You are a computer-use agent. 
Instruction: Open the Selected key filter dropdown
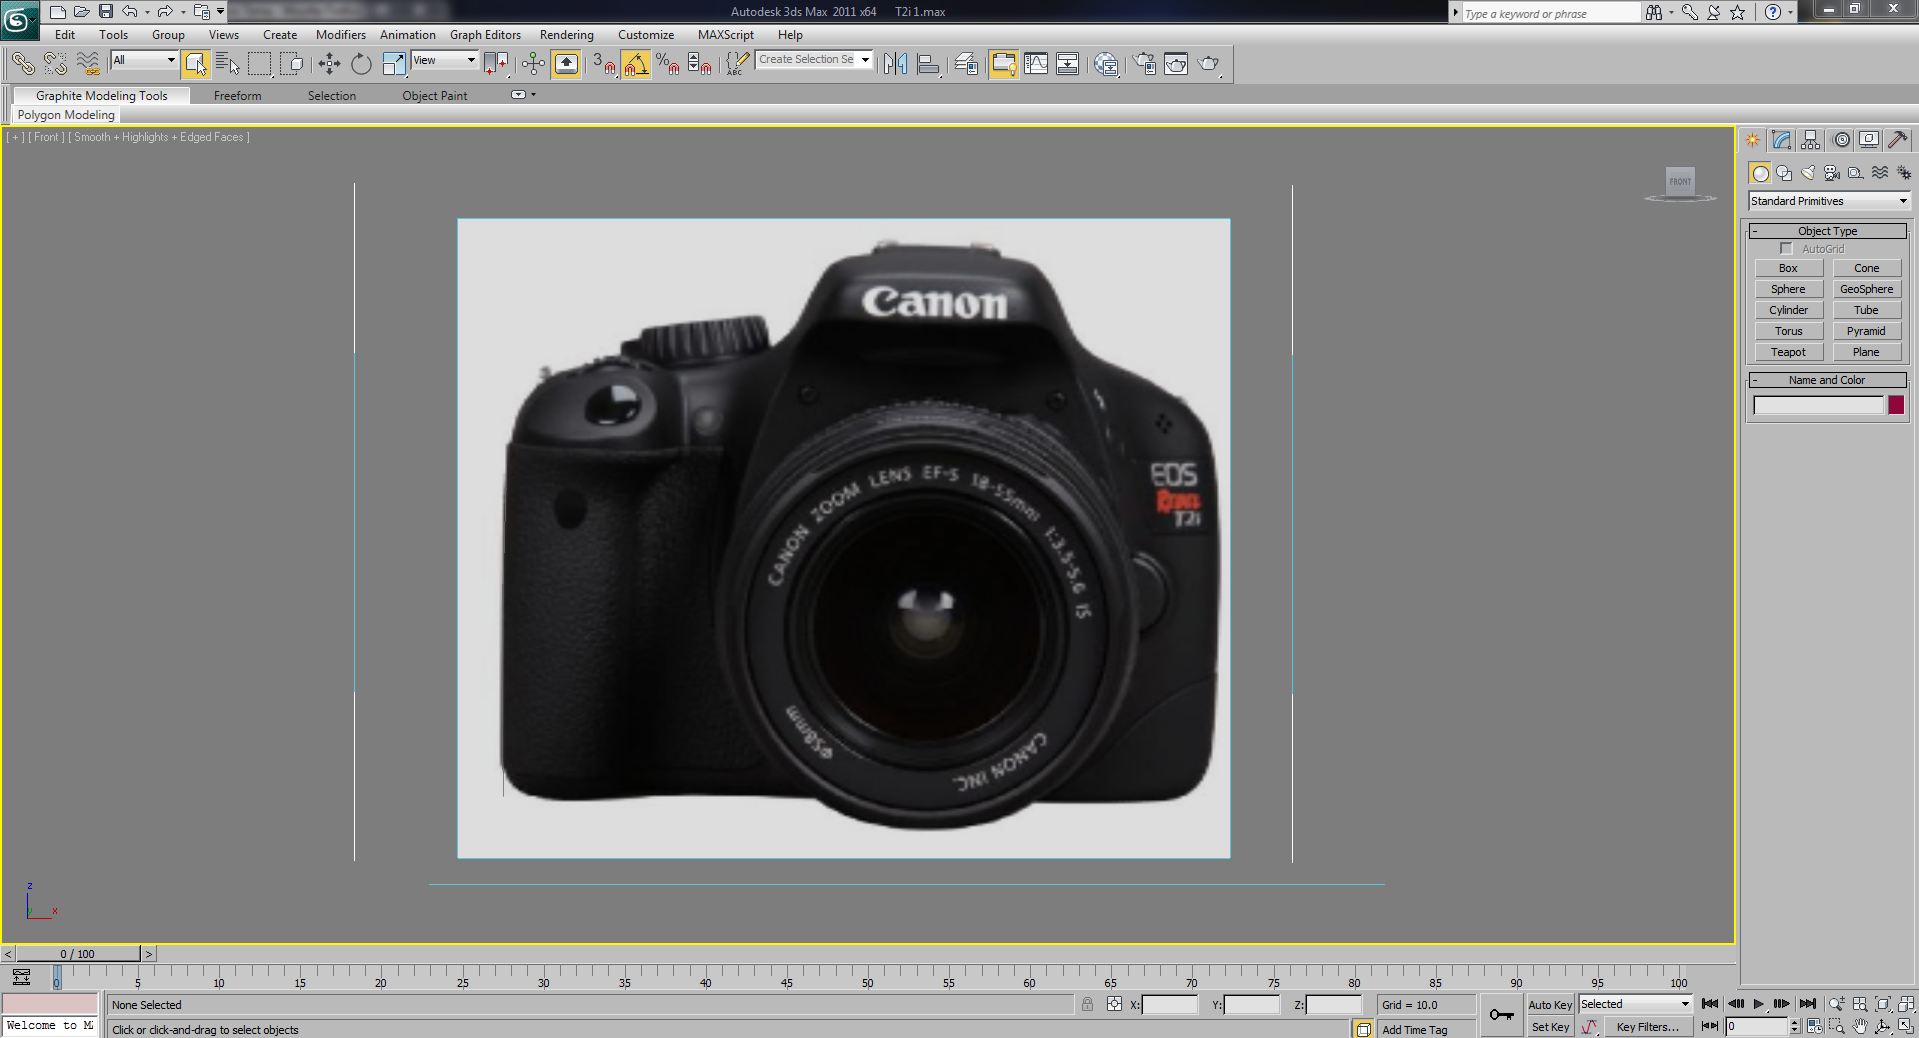tap(1635, 1004)
